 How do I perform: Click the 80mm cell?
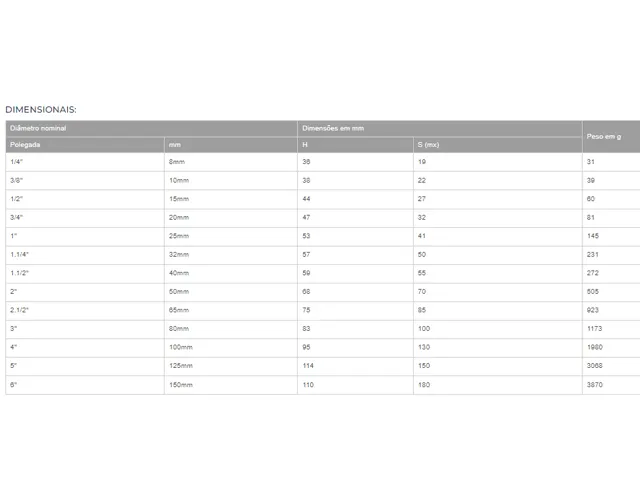[x=231, y=329]
